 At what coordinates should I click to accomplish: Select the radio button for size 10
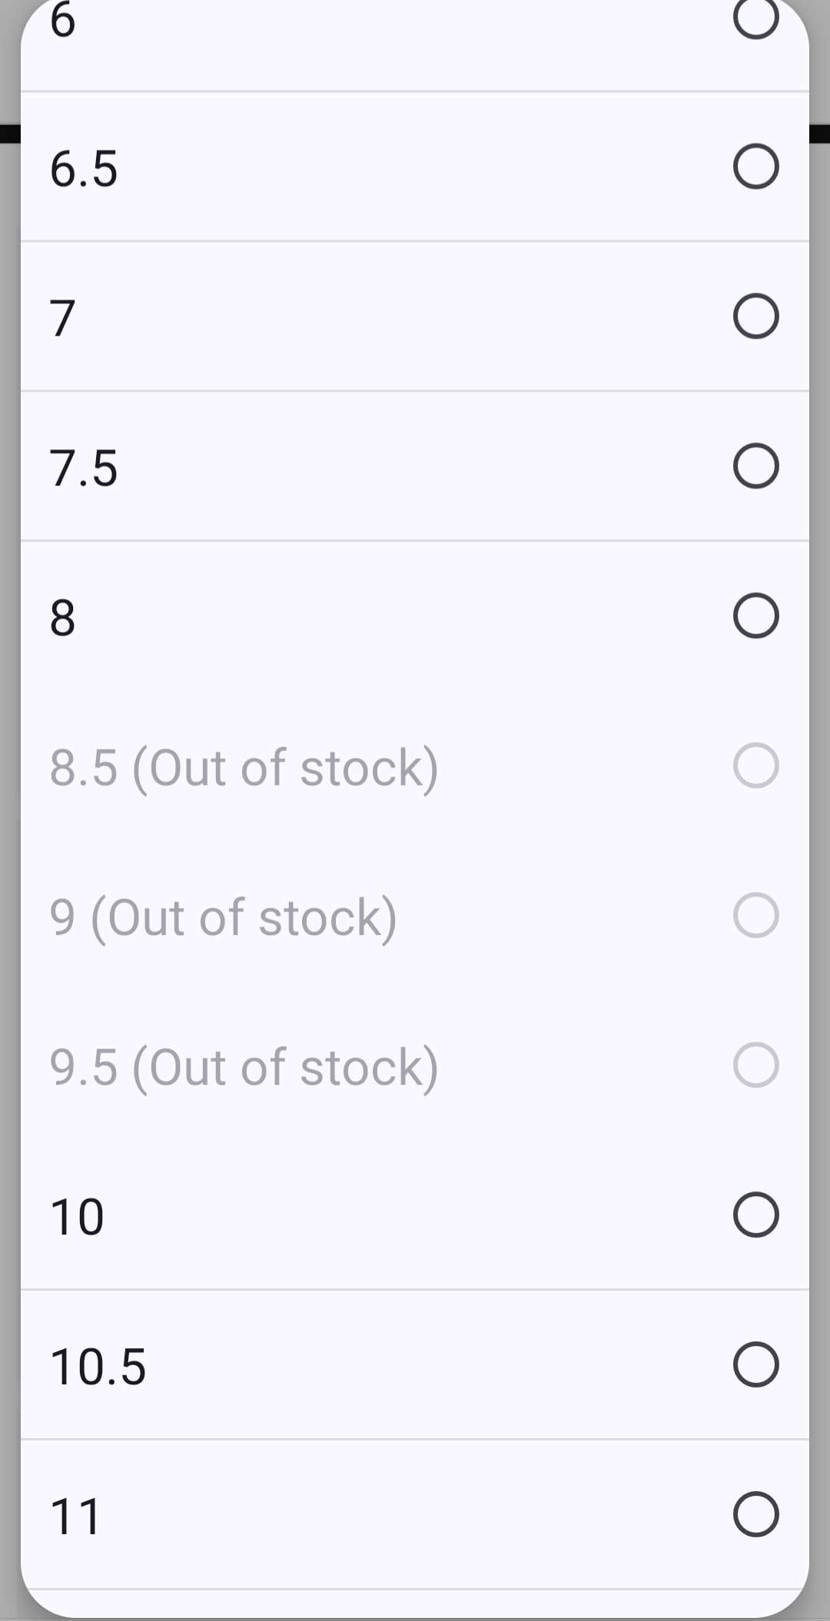click(755, 1215)
